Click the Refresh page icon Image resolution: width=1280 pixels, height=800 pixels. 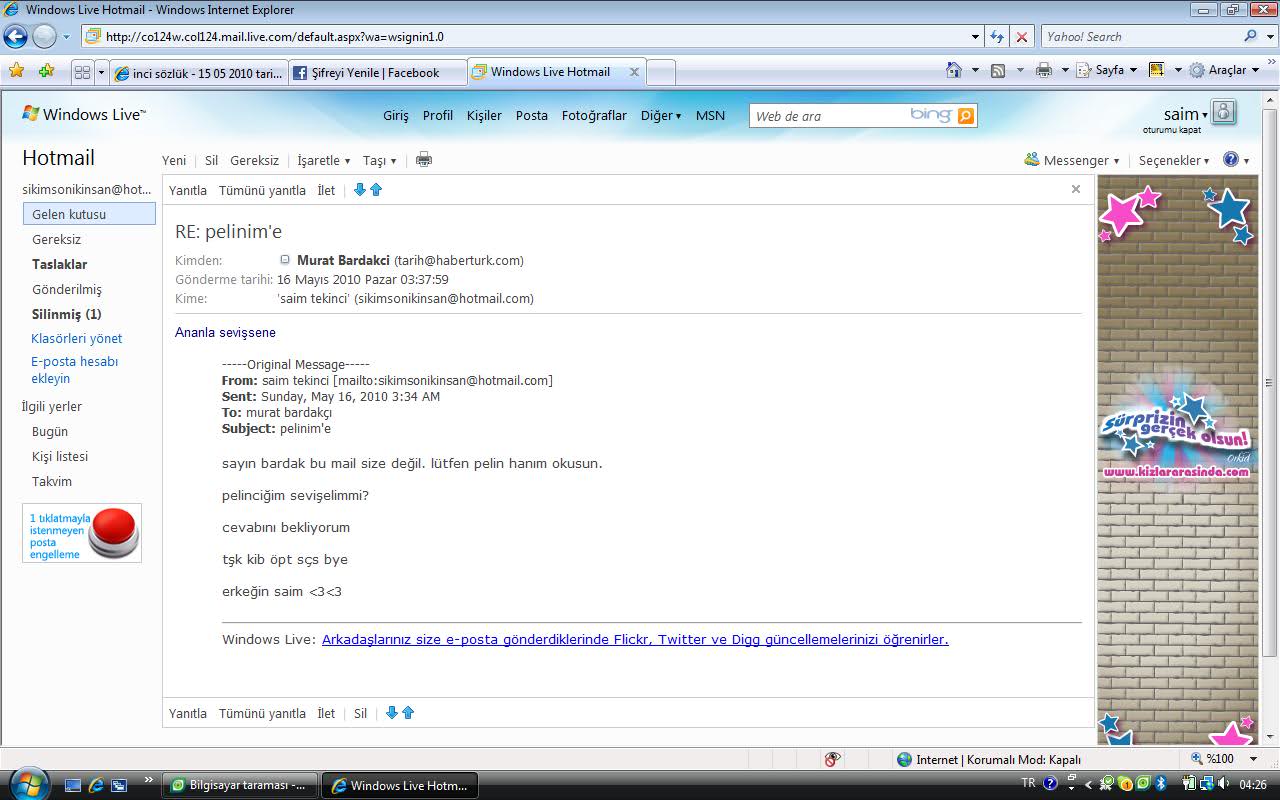coord(996,37)
